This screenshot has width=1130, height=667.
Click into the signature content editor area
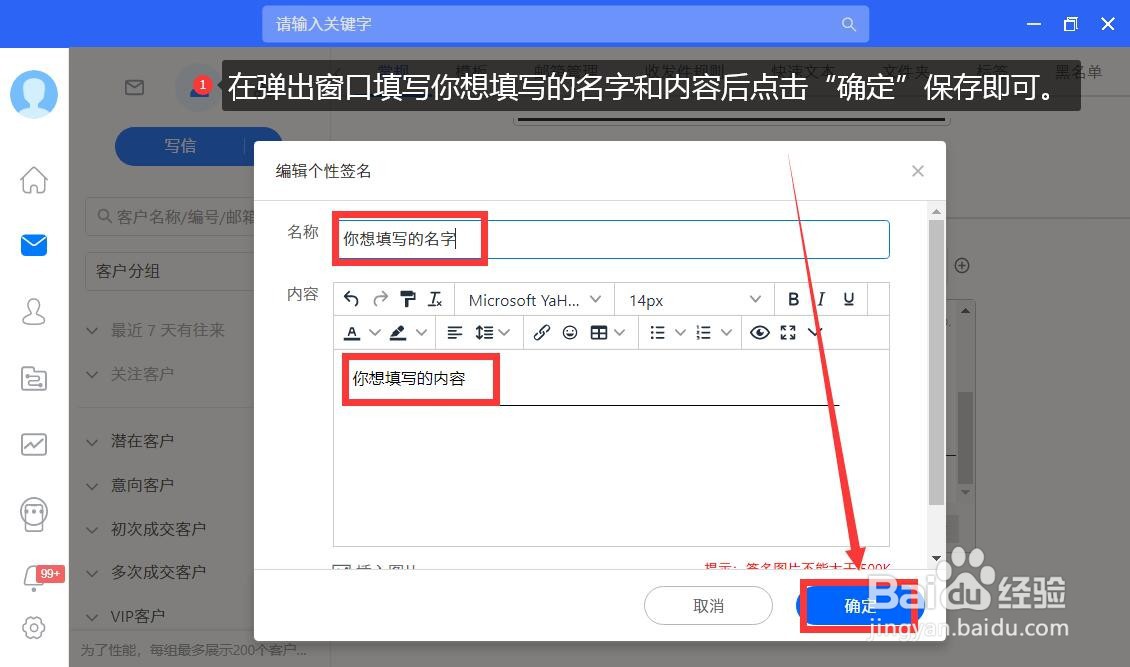611,448
